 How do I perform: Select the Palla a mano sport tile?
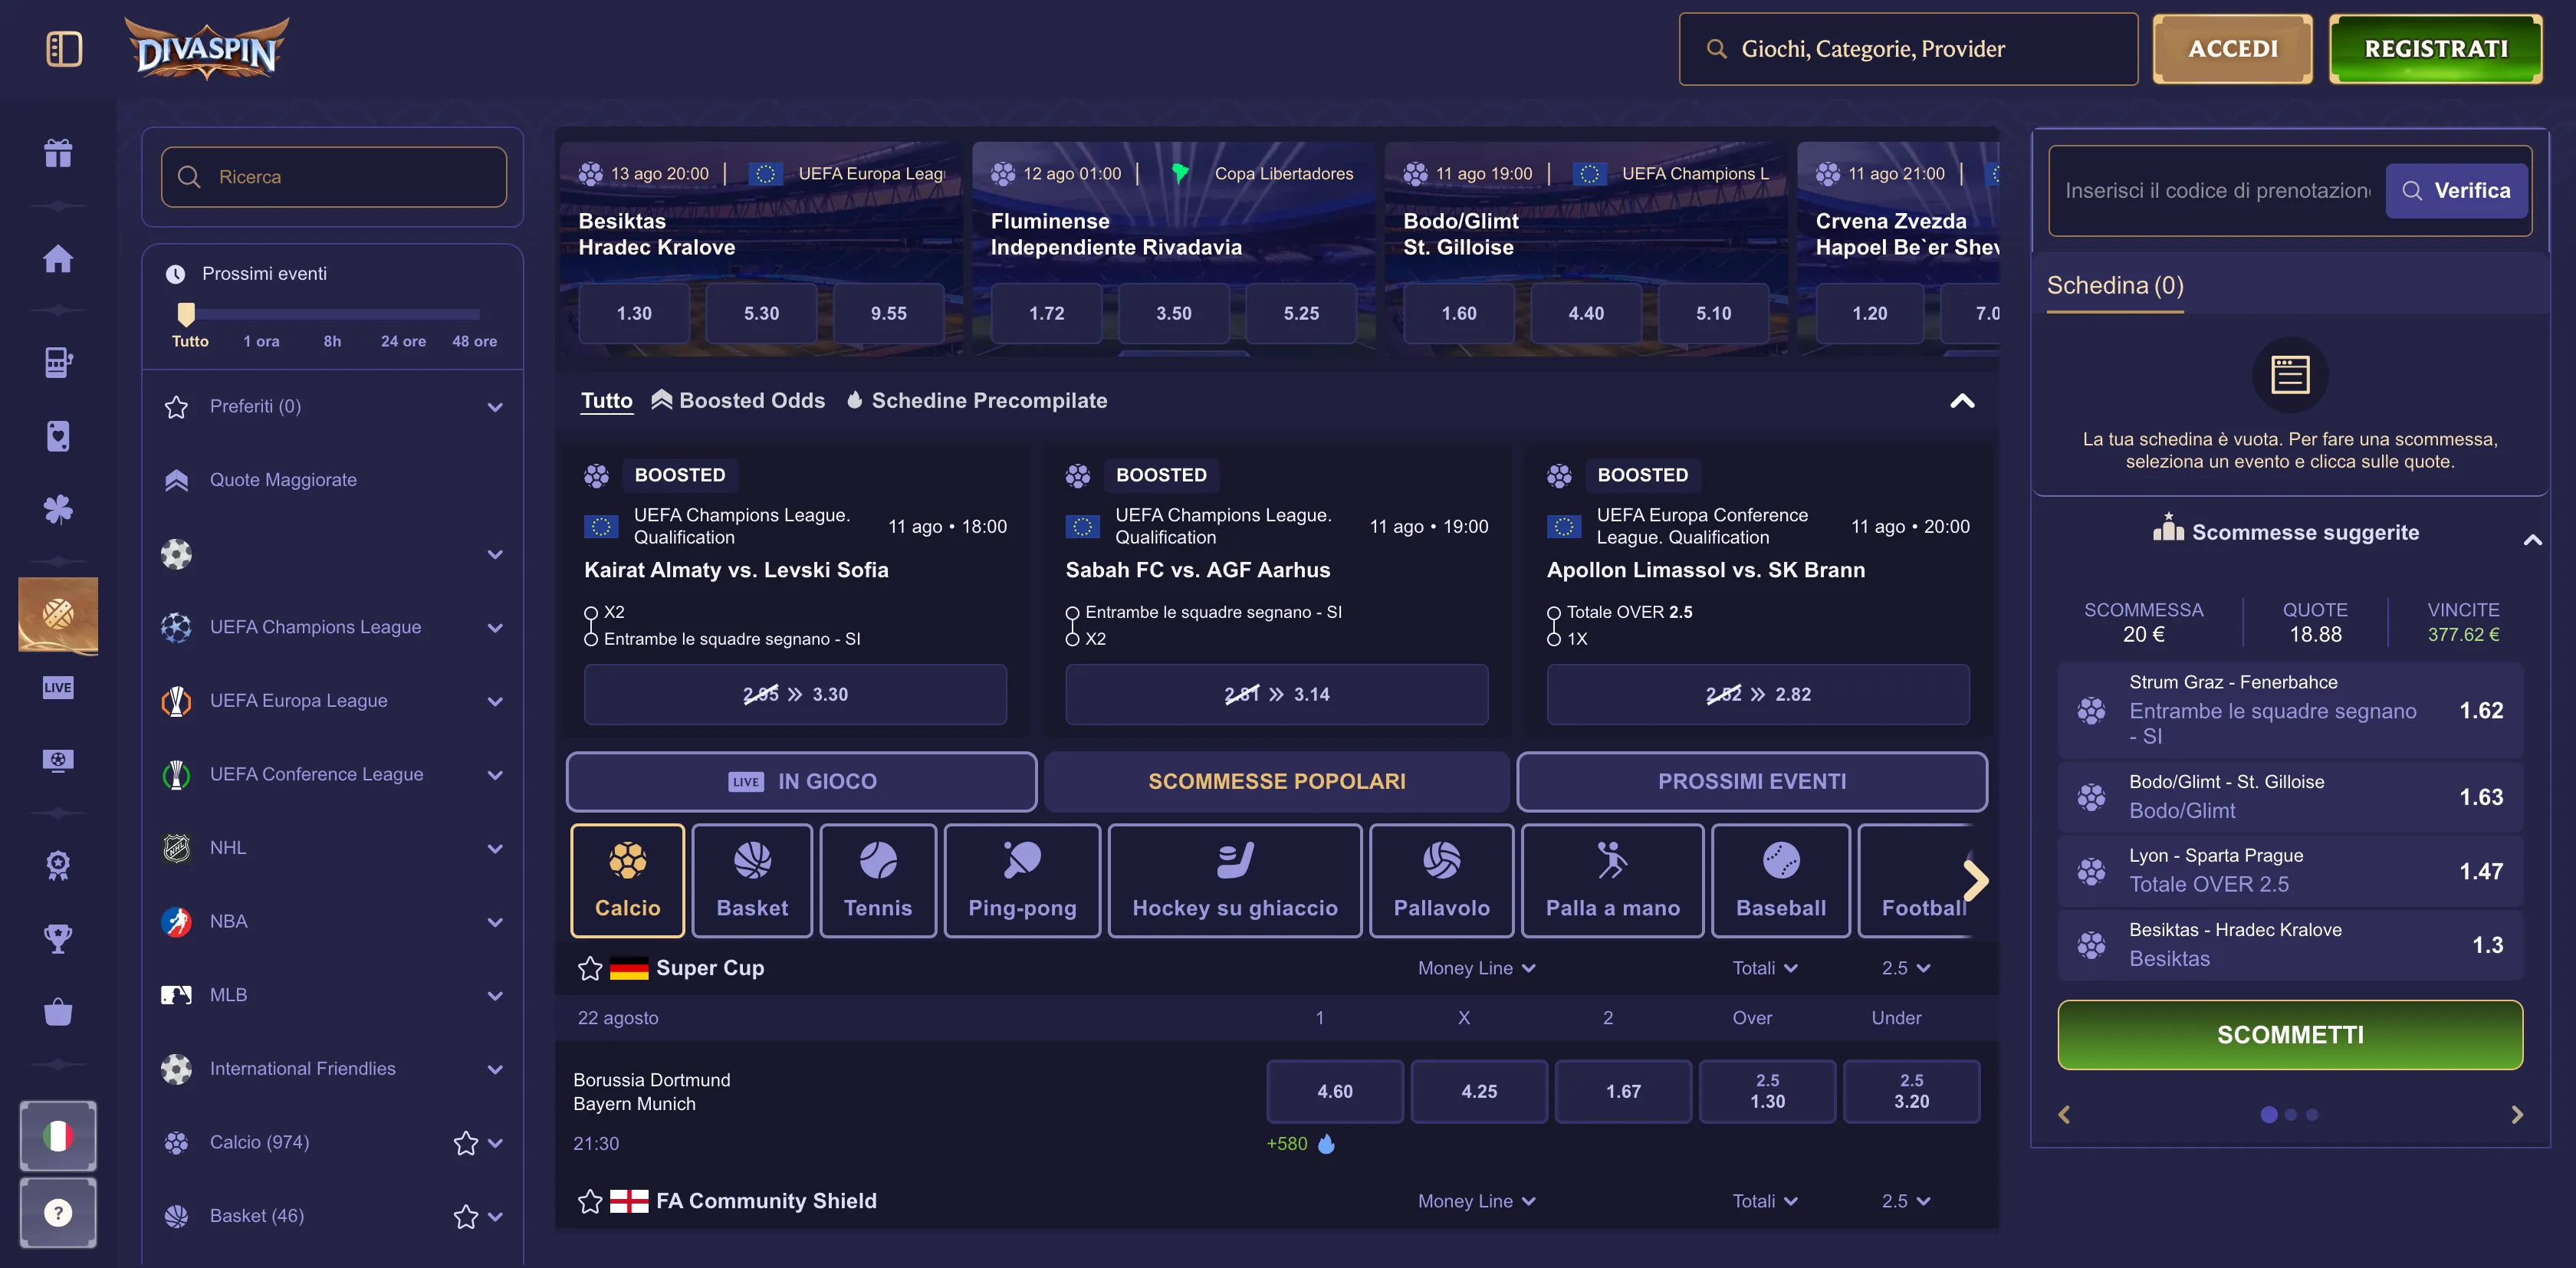pyautogui.click(x=1613, y=881)
